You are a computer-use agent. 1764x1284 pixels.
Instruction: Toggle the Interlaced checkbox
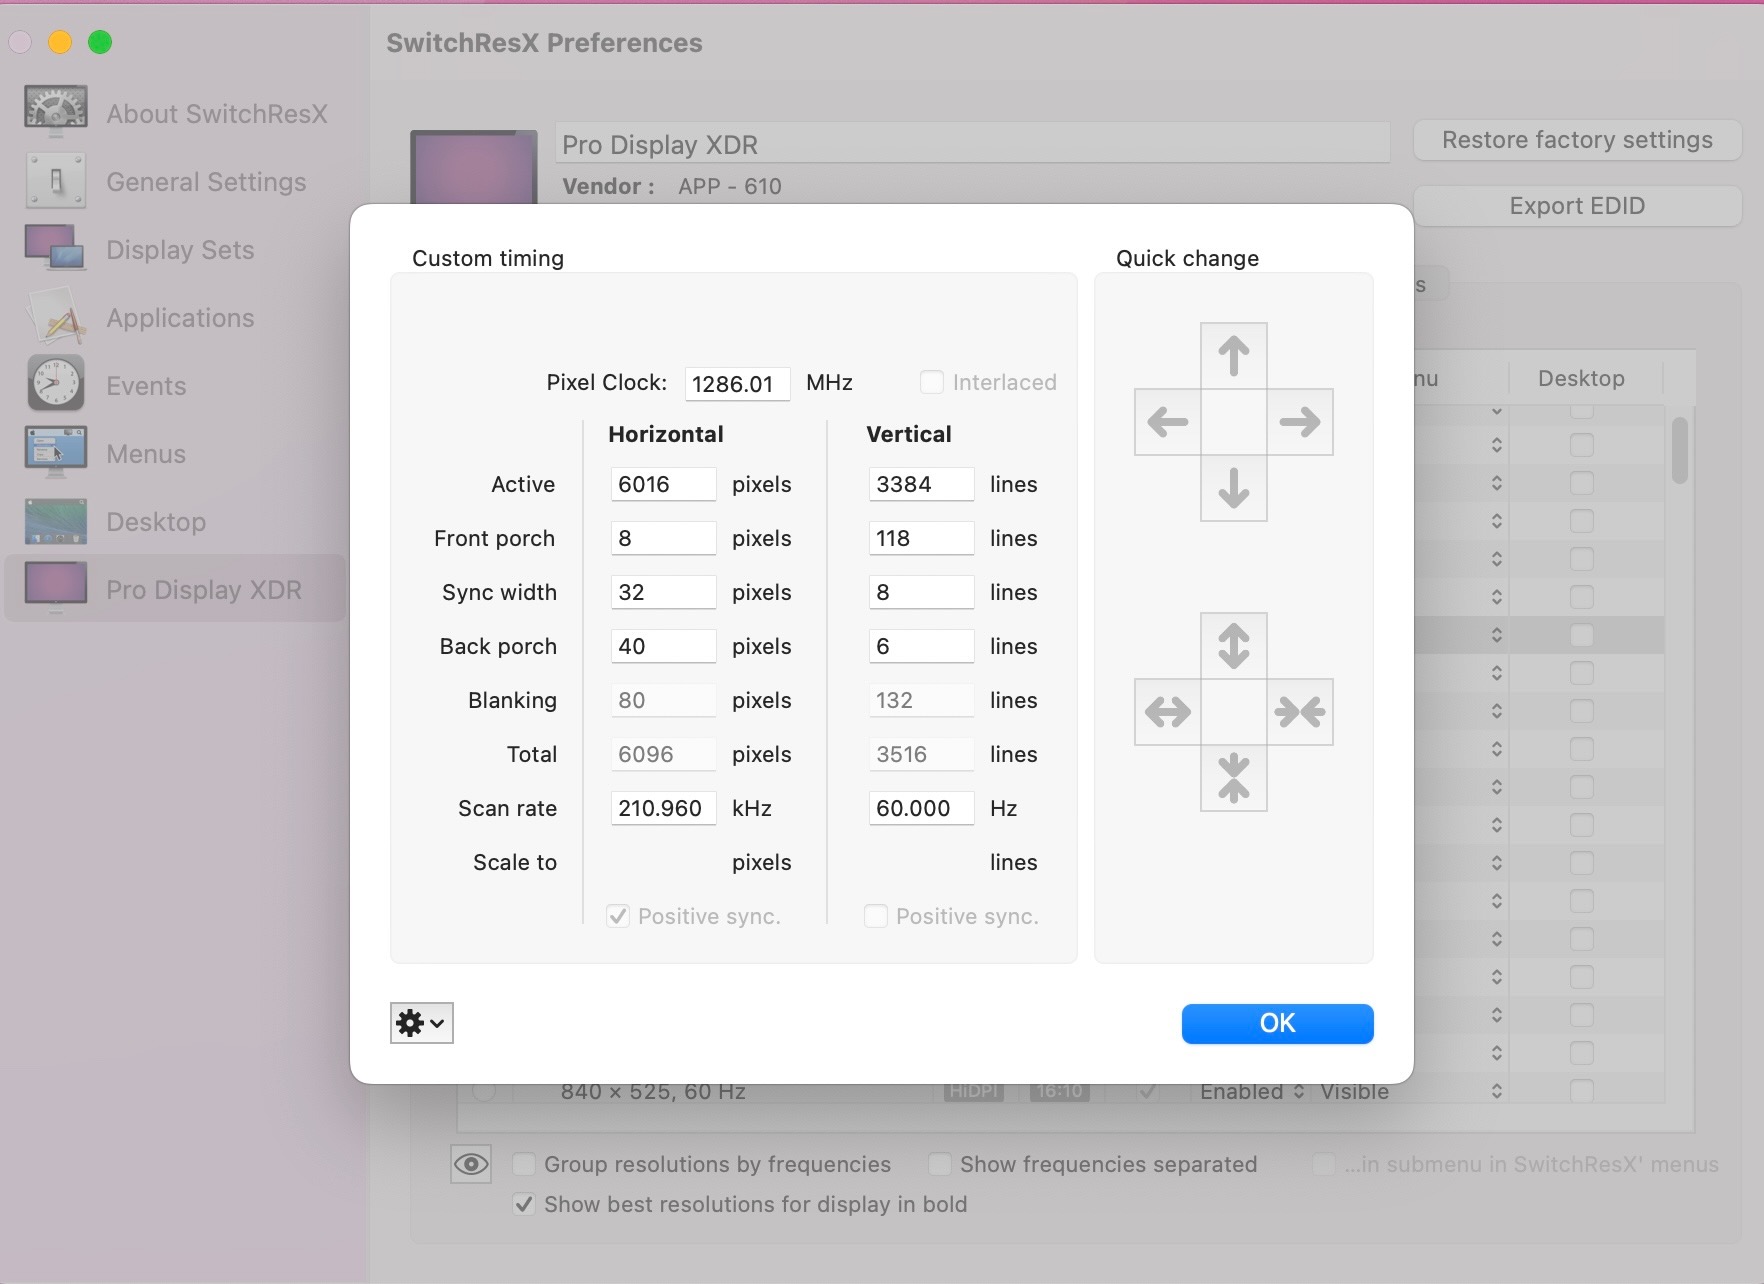coord(931,382)
